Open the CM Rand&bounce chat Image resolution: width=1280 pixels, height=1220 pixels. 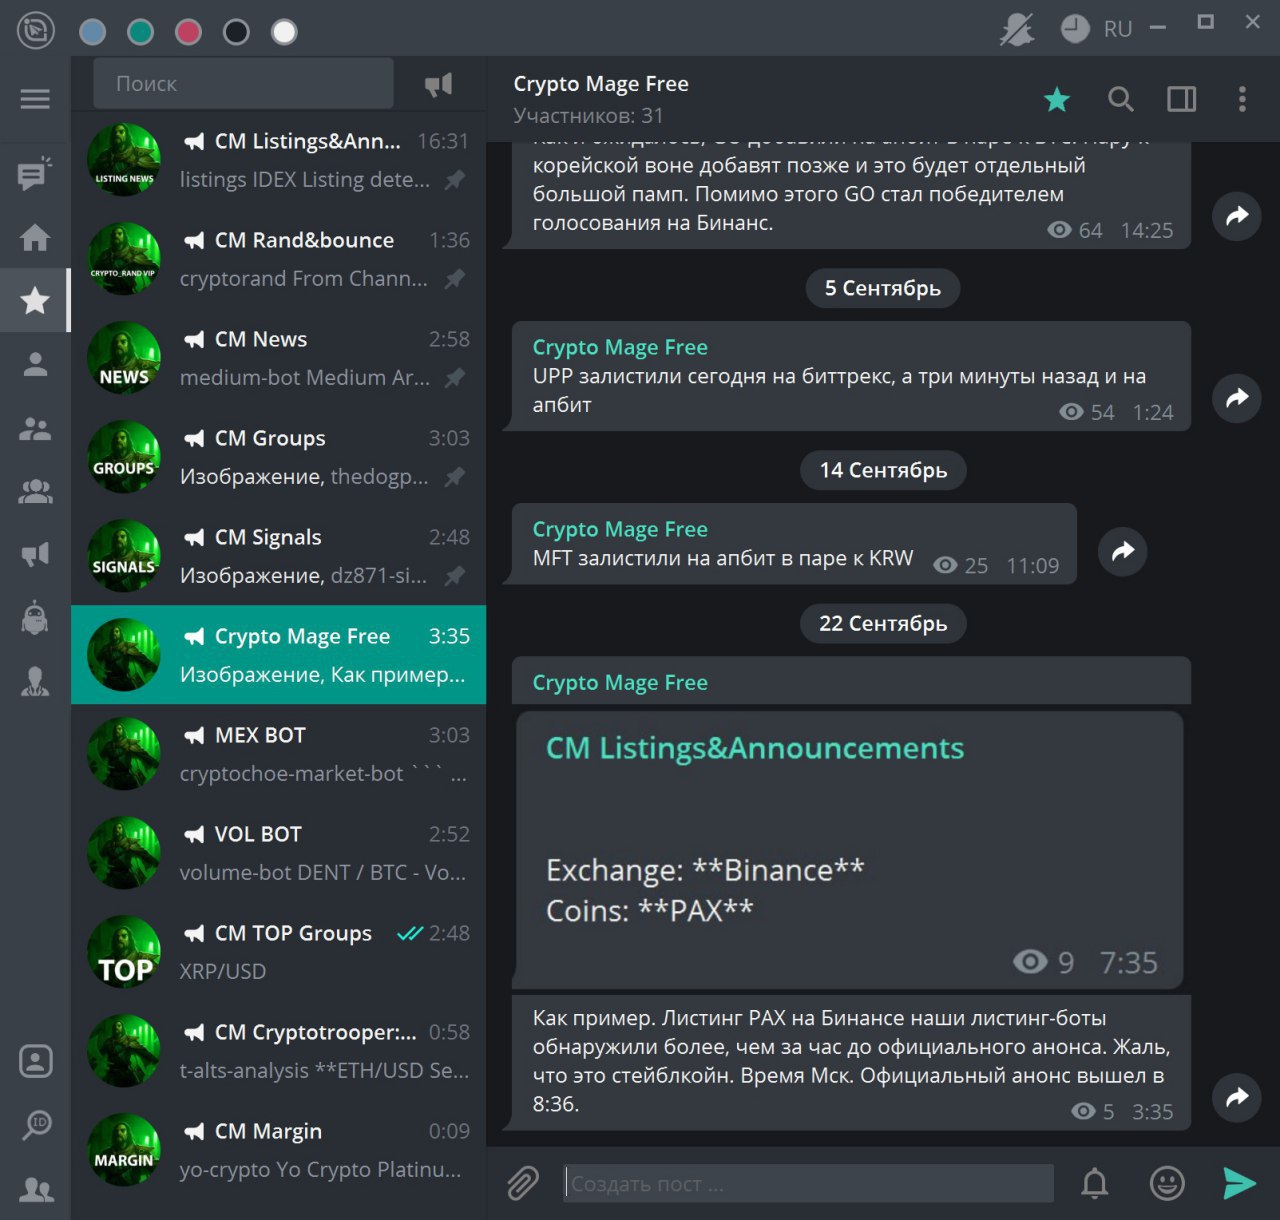click(x=278, y=259)
